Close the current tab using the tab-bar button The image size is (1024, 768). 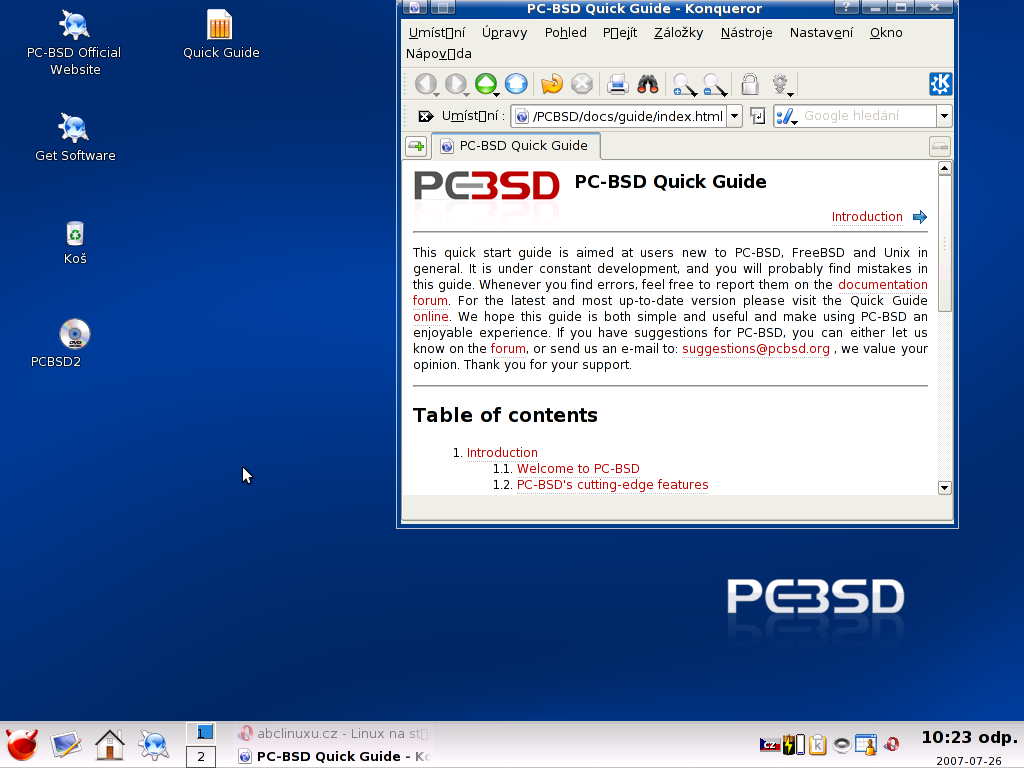[x=940, y=146]
